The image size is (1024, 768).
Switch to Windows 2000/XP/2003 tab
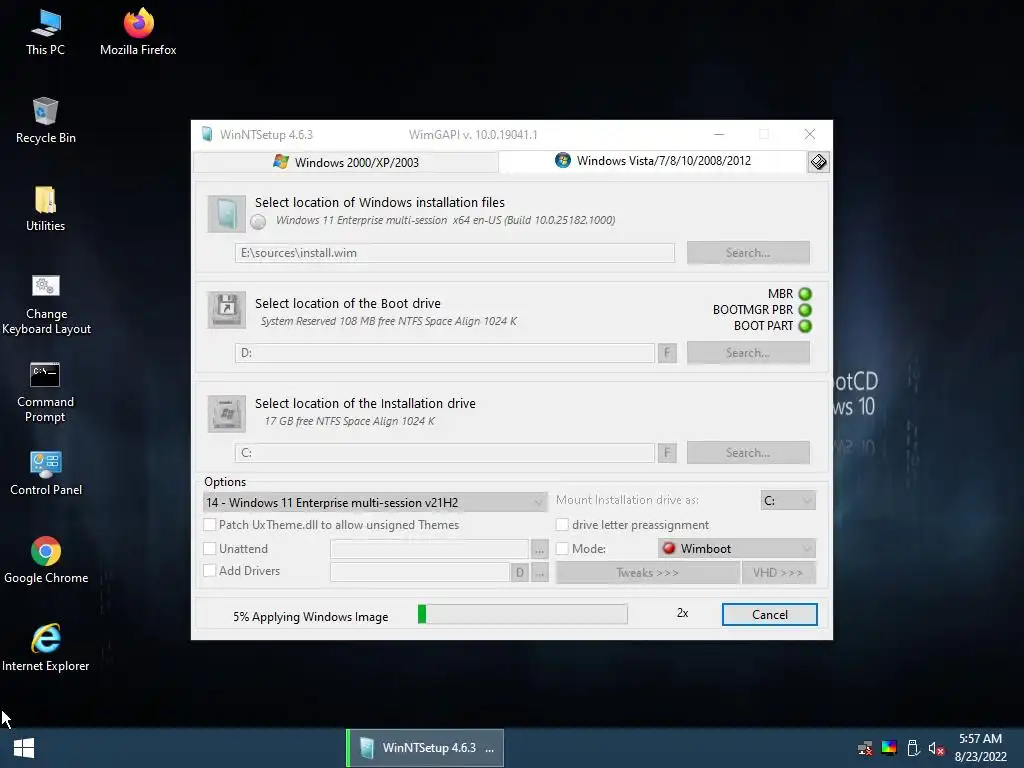pyautogui.click(x=346, y=162)
